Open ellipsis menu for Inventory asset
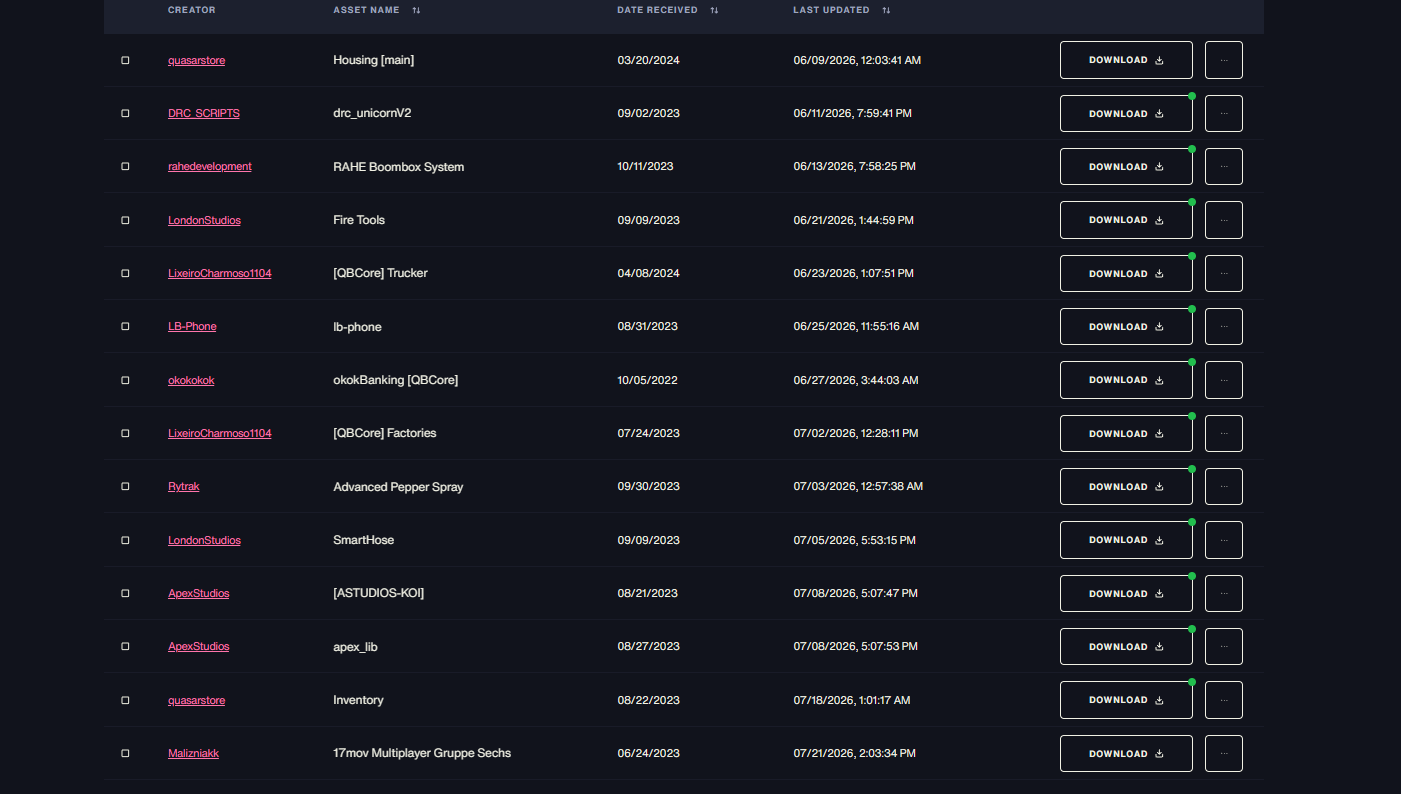The height and width of the screenshot is (794, 1401). pyautogui.click(x=1224, y=700)
